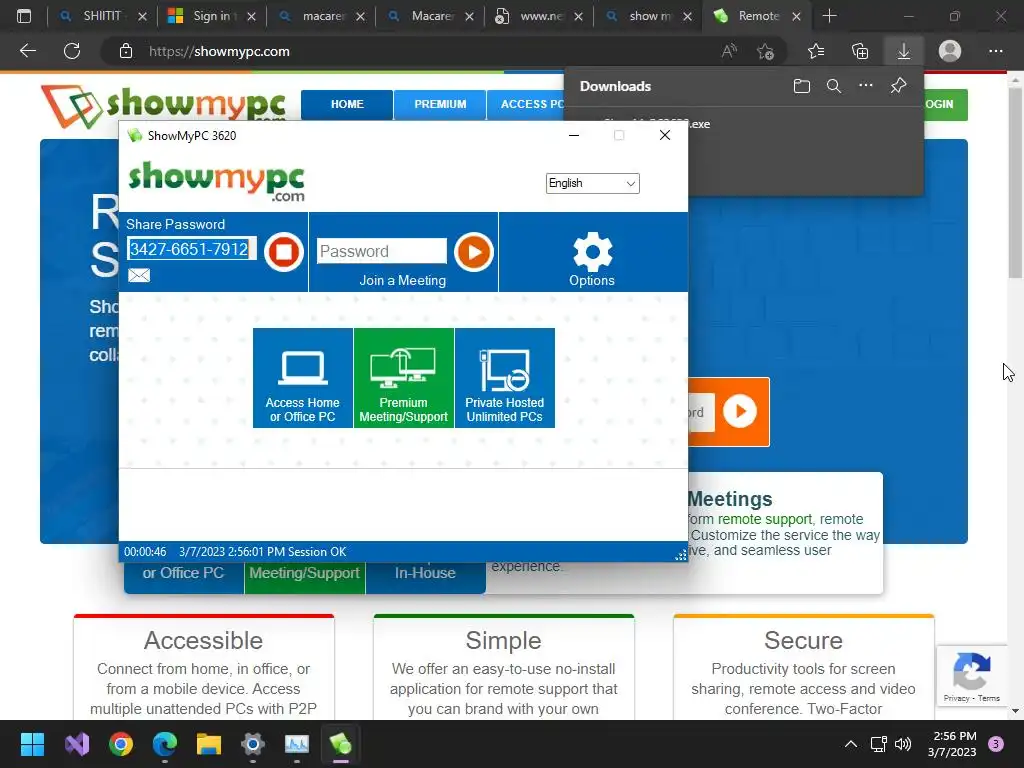Focus the meeting Password input box
This screenshot has width=1024, height=768.
click(x=382, y=251)
